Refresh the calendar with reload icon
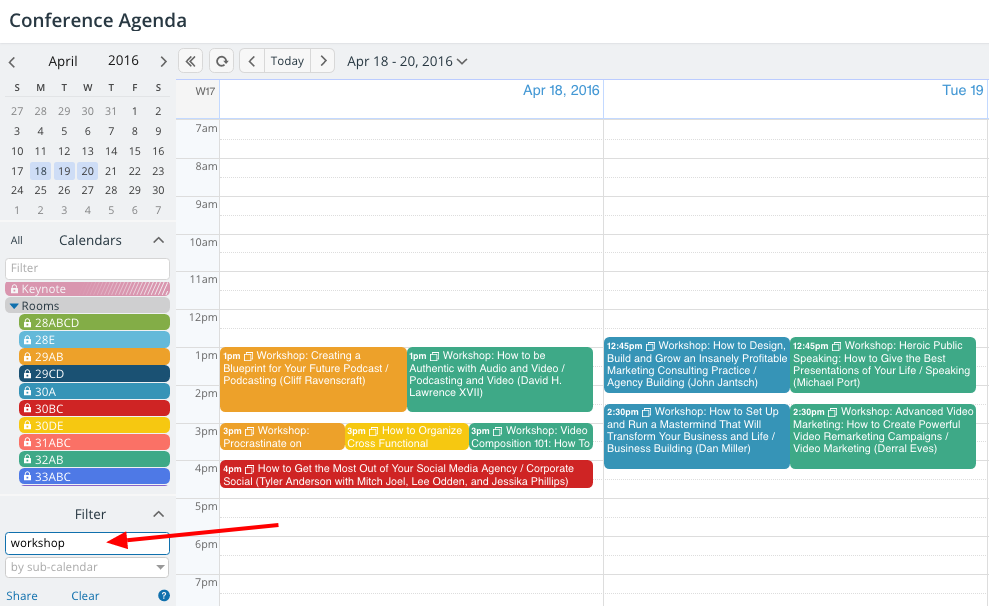This screenshot has height=606, width=989. (222, 61)
